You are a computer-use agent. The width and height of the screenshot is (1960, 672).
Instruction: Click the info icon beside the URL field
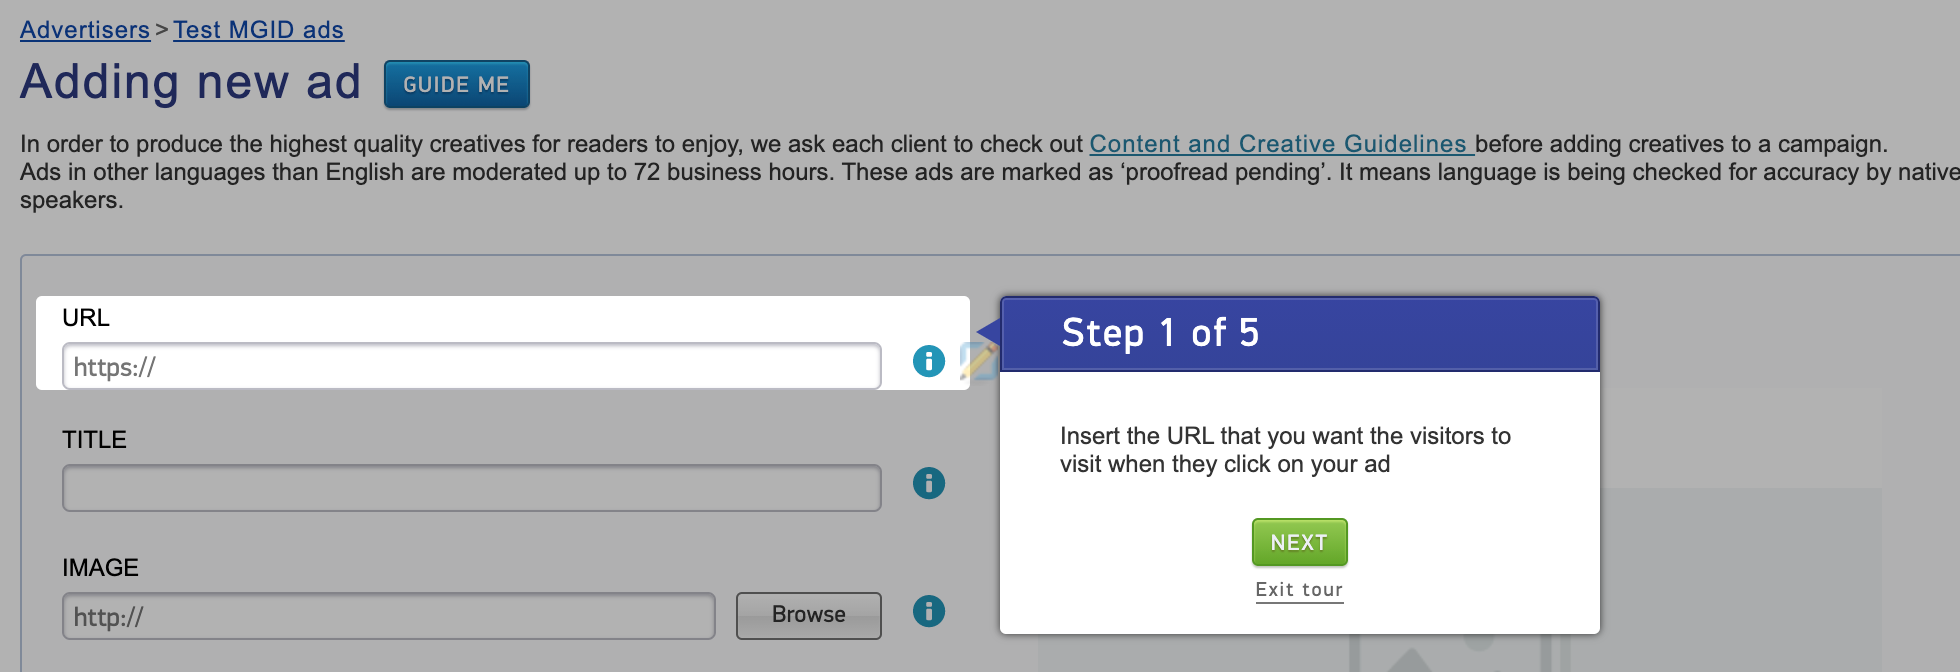click(x=929, y=361)
